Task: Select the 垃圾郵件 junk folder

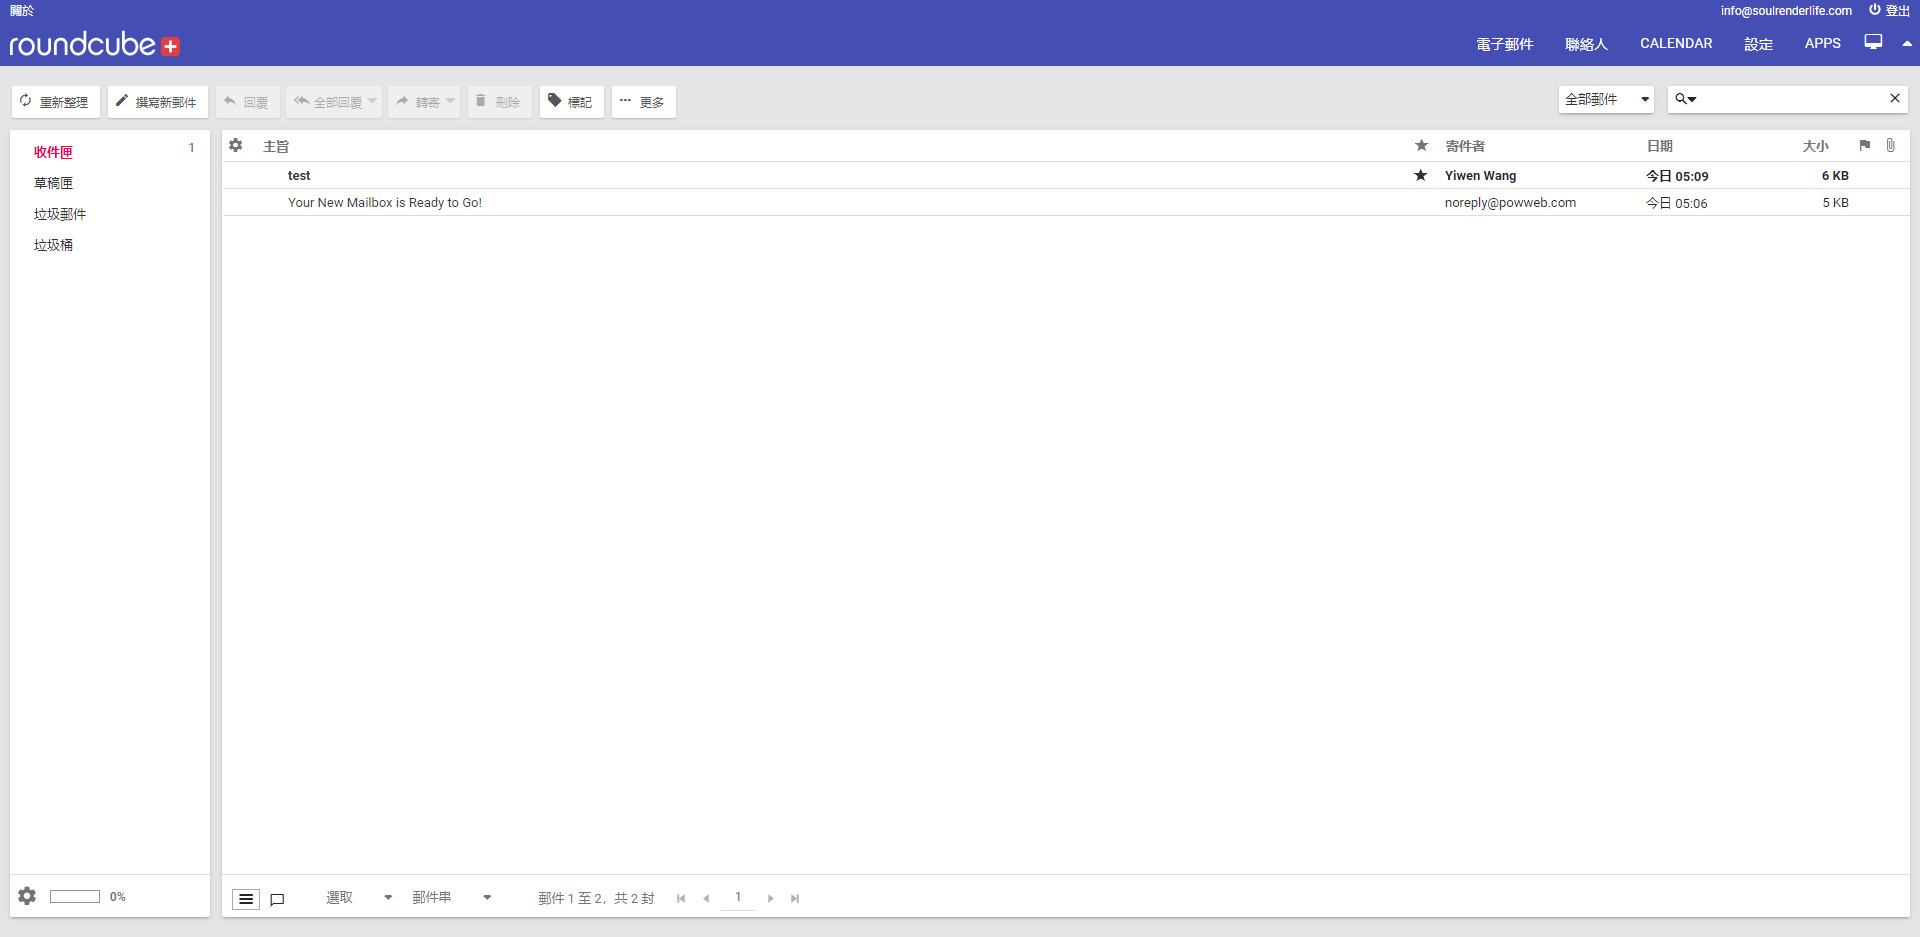Action: [60, 214]
